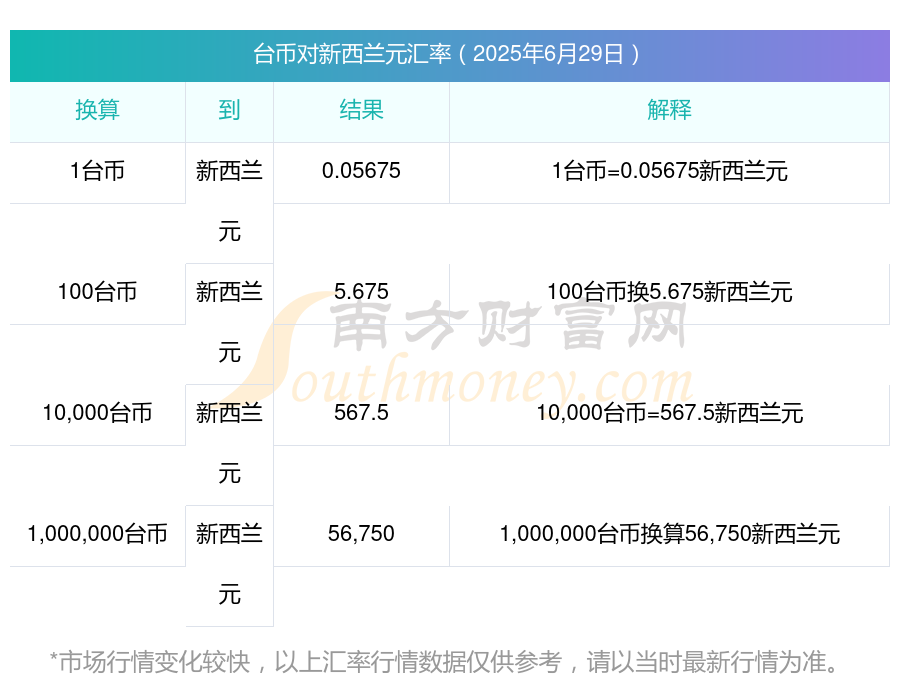Select explanation 100台币换5.675新西兰元
Image resolution: width=900 pixels, height=693 pixels.
(669, 292)
